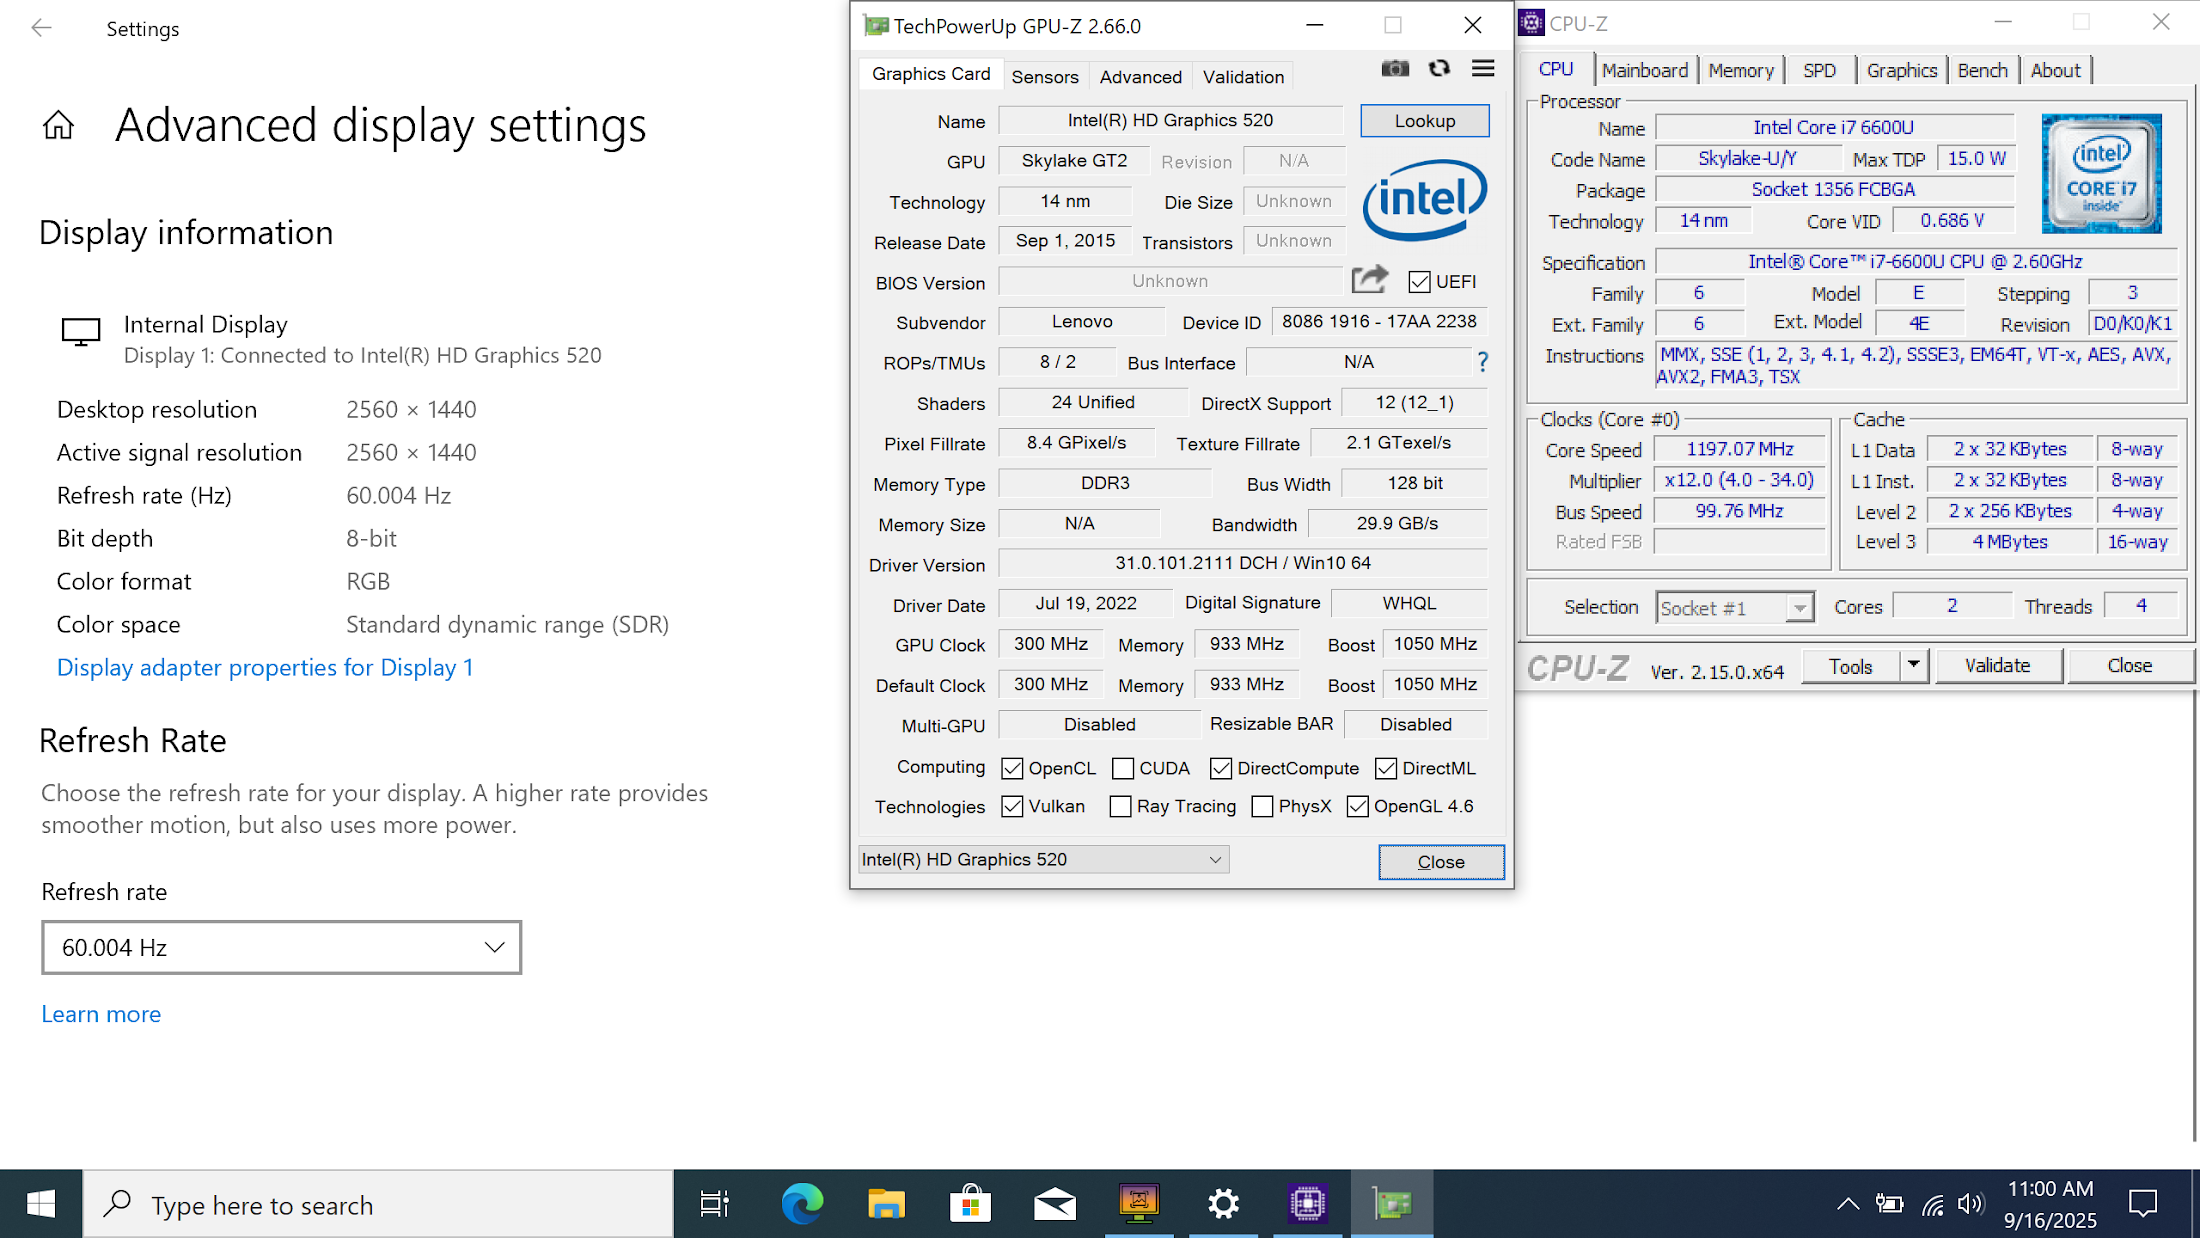This screenshot has height=1238, width=2200.
Task: Click the Intel Core i7 badge in CPU-Z
Action: (x=2101, y=174)
